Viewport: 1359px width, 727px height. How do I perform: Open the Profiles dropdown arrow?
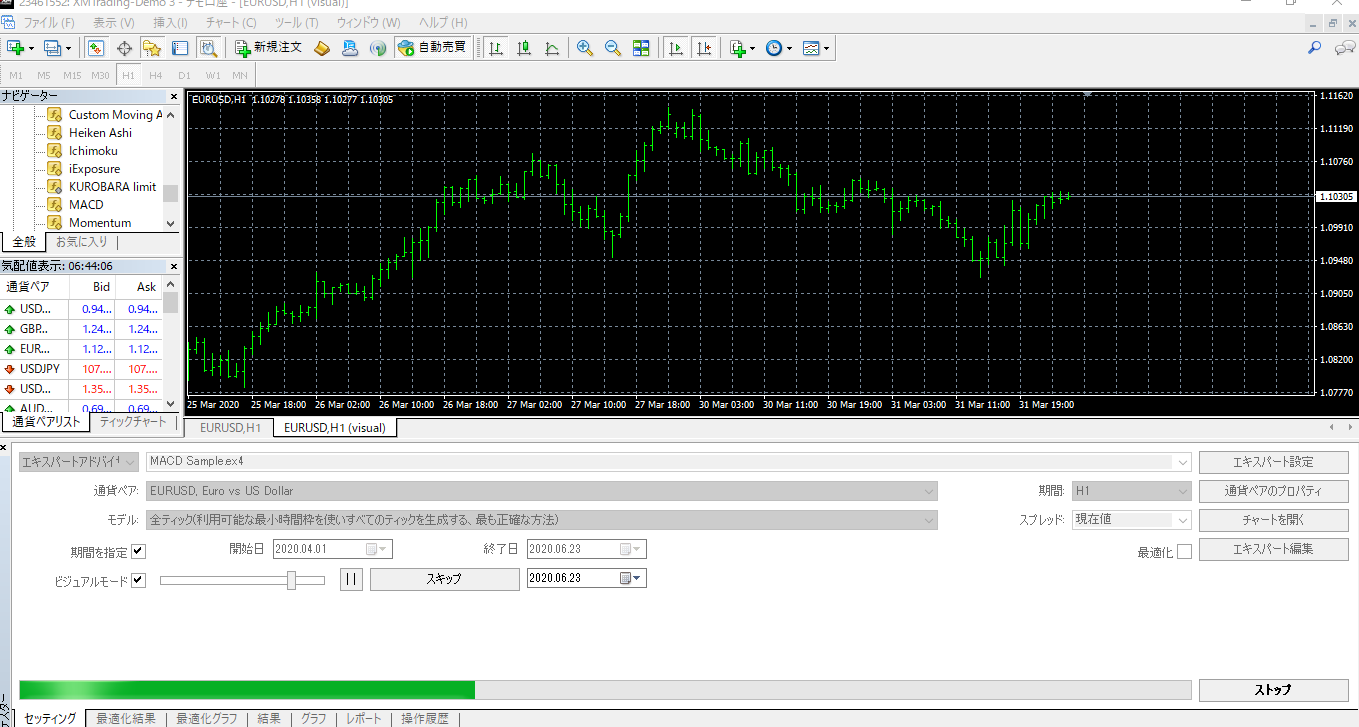coord(67,48)
